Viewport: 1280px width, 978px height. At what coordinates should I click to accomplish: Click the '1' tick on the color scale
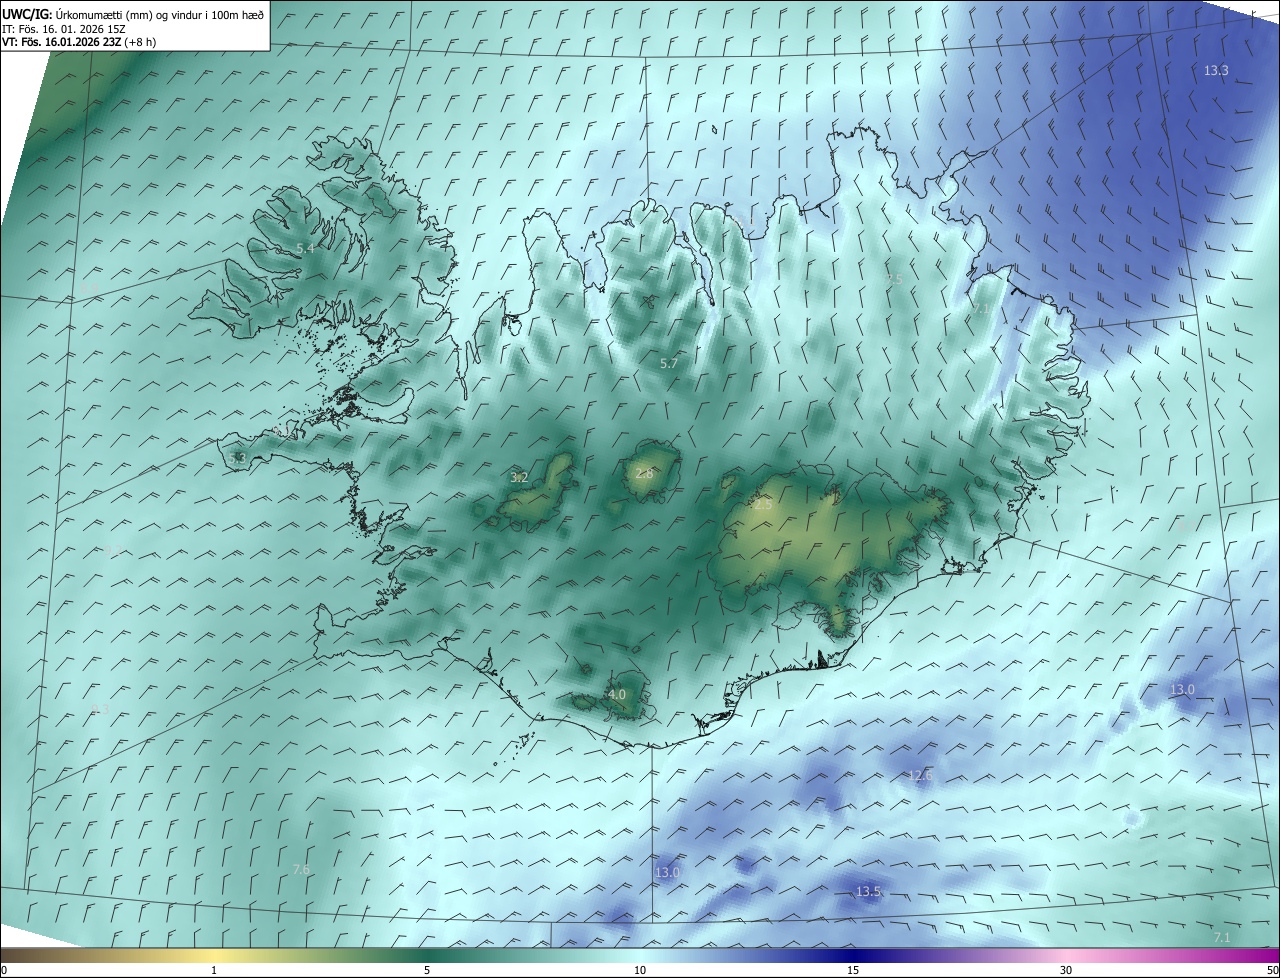coord(214,970)
